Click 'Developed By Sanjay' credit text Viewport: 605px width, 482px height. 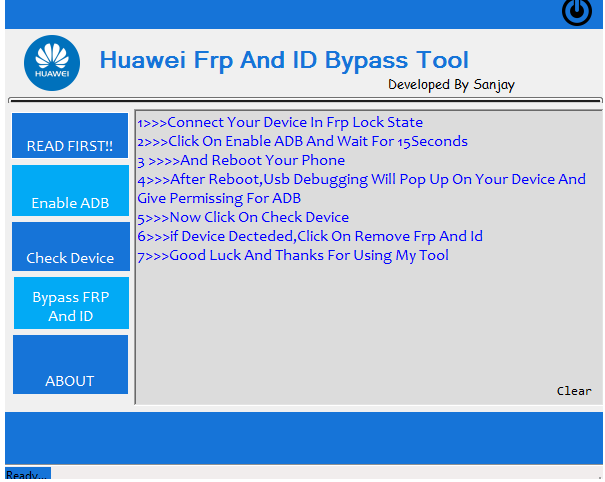pos(451,85)
